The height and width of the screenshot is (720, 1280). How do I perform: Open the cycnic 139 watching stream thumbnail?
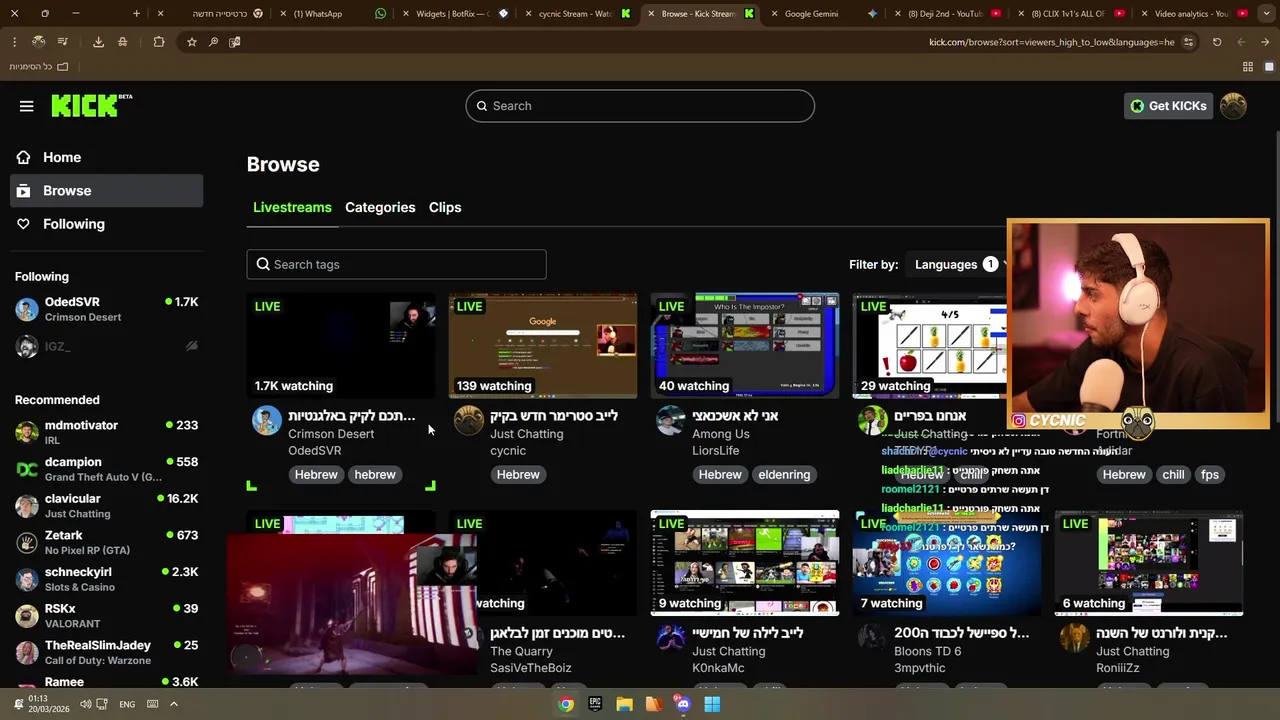tap(543, 345)
